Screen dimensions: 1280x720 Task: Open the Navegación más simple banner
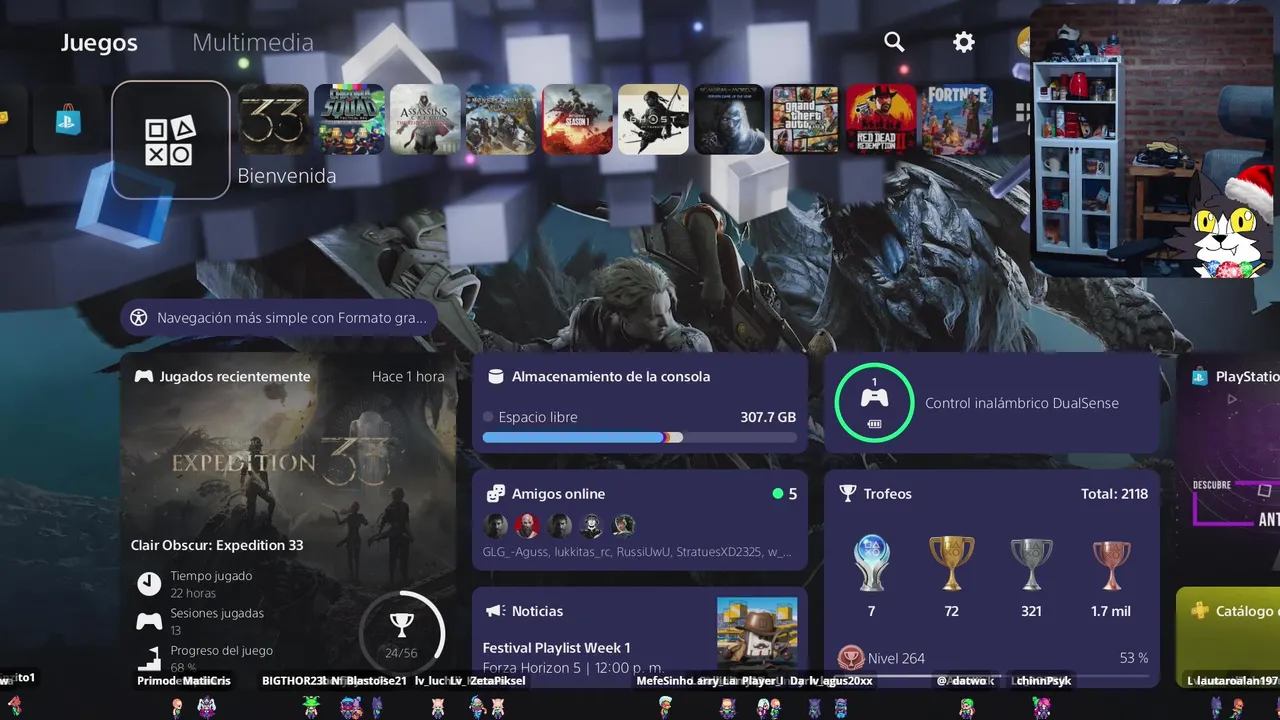(279, 318)
